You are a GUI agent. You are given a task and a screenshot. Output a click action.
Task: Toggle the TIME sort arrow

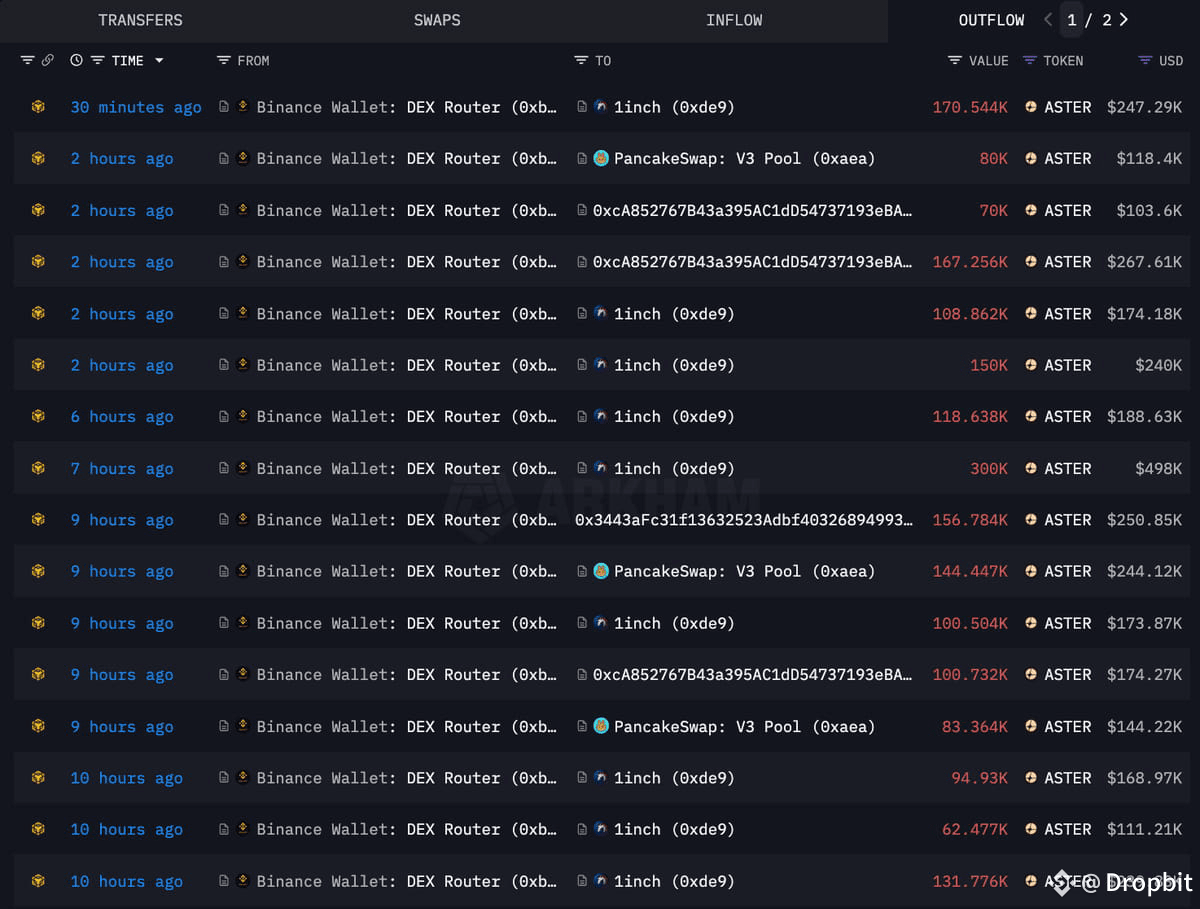159,61
